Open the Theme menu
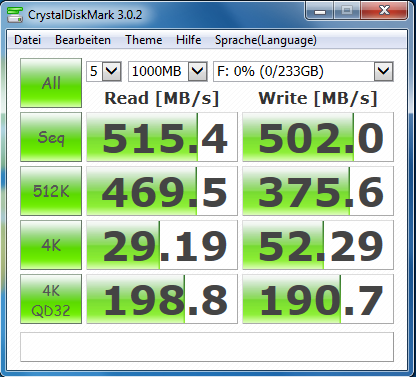Screen dimensions: 416x377 coord(144,40)
